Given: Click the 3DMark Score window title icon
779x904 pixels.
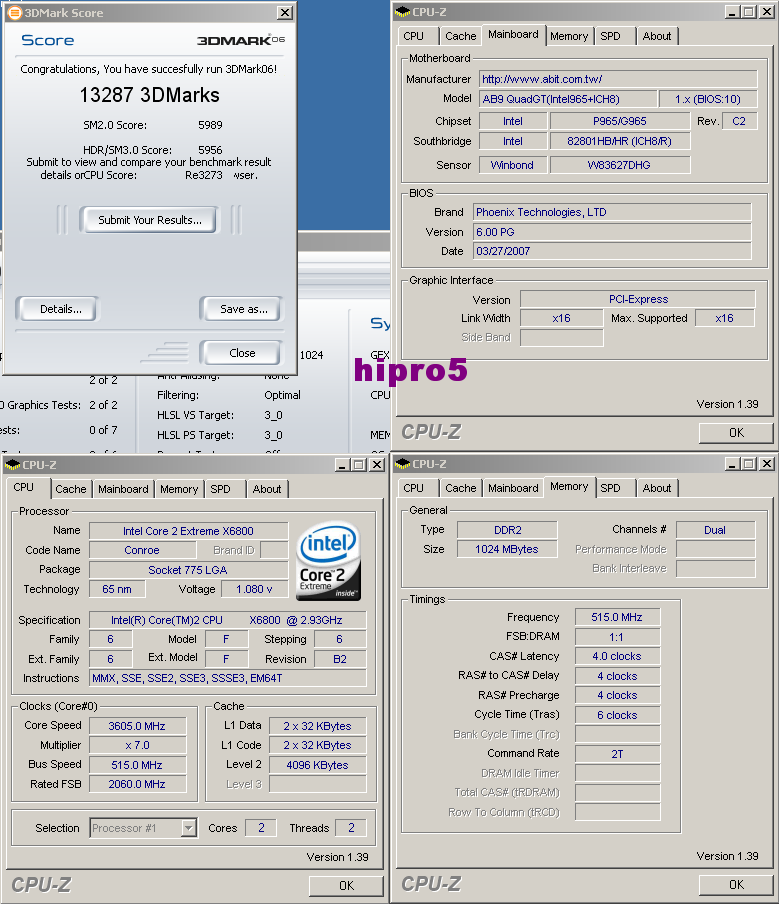Looking at the screenshot, I should tap(14, 13).
